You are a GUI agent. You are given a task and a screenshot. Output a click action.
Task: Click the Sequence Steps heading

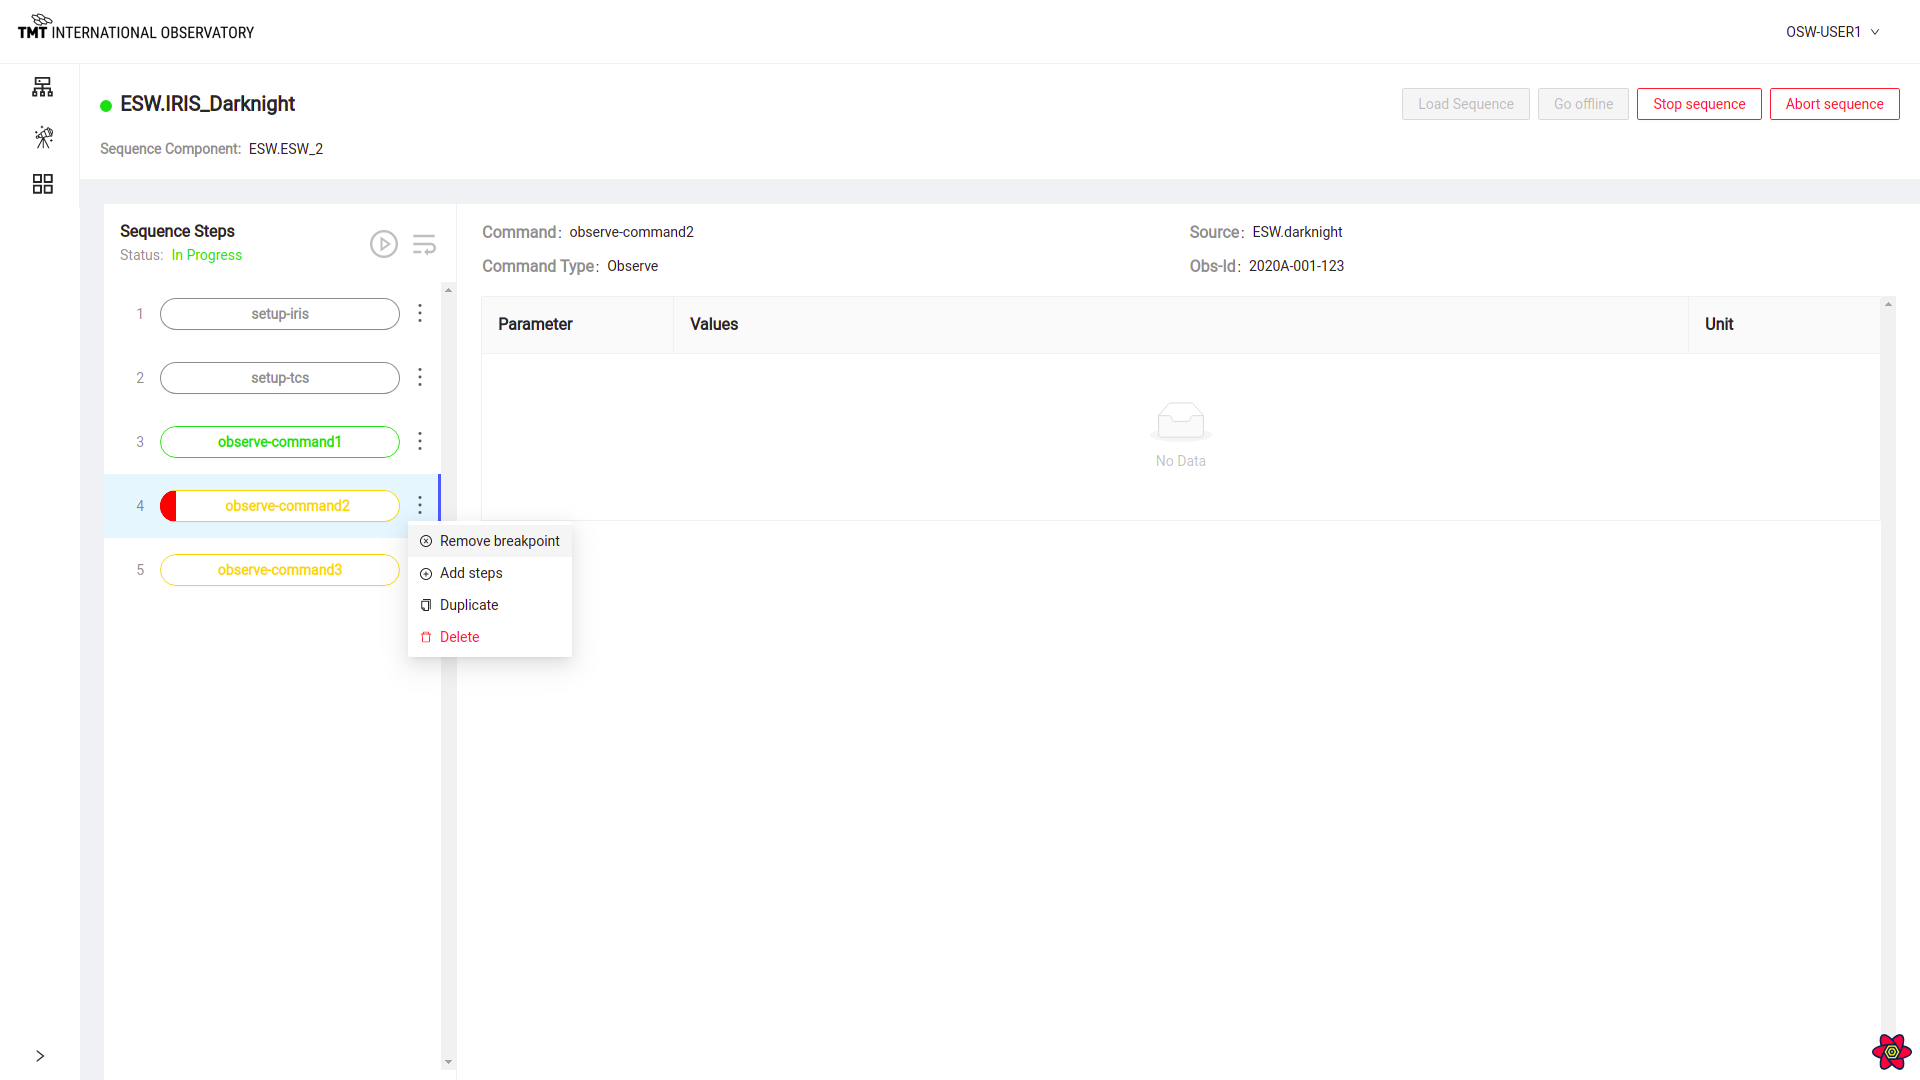[x=177, y=231]
